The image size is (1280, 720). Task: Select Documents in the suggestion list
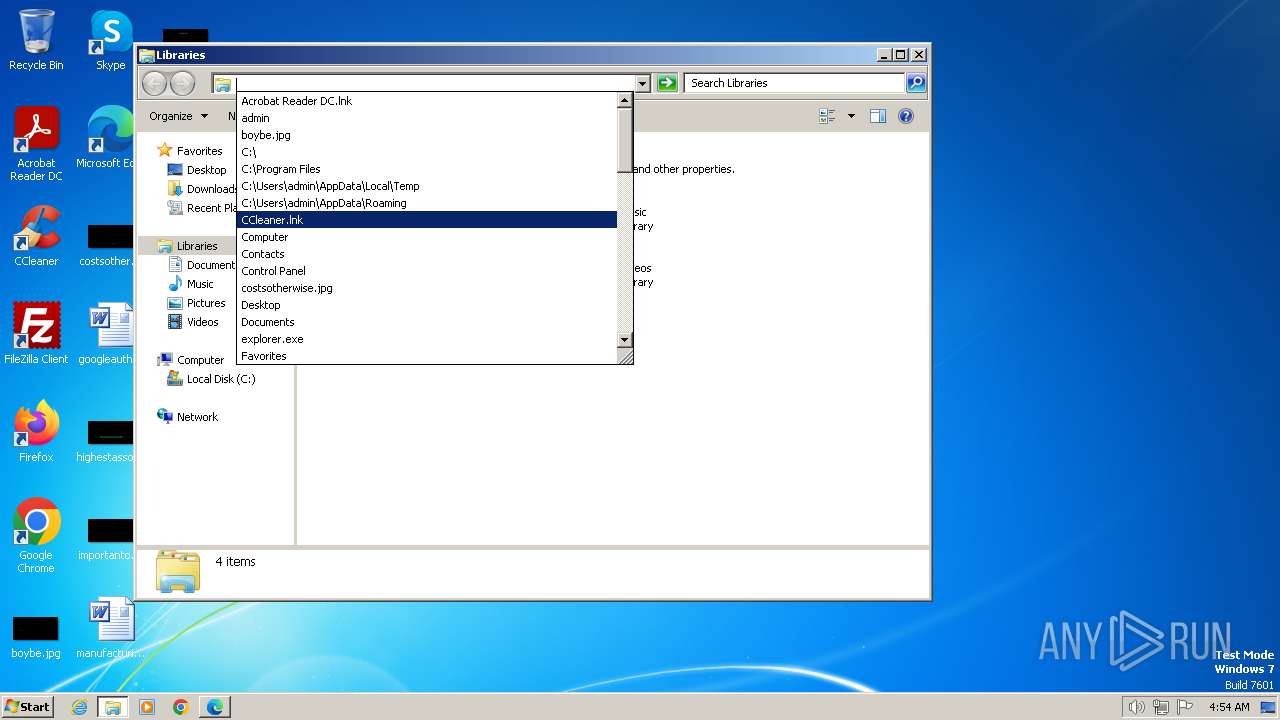point(426,322)
